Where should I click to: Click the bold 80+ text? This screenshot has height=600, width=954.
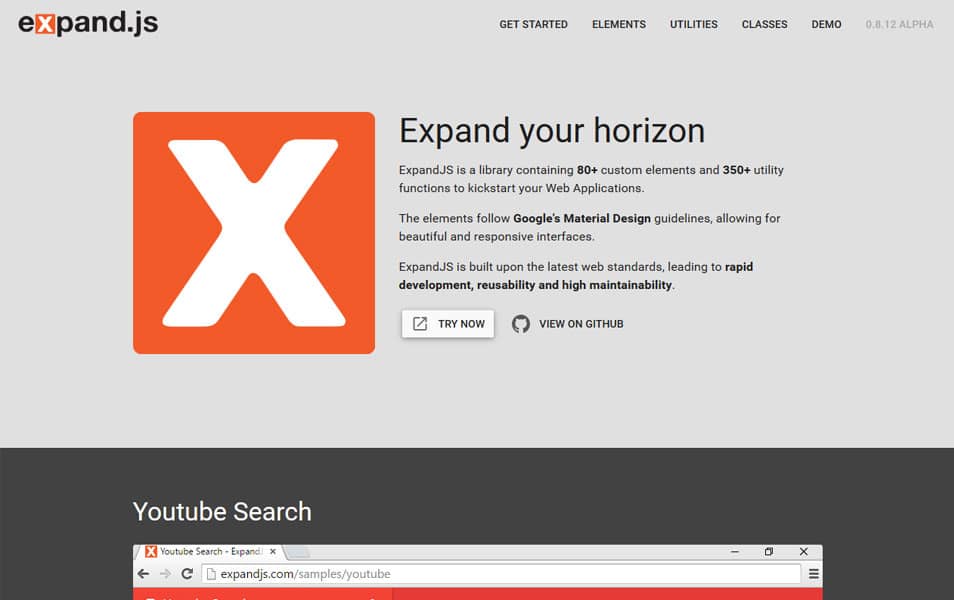[587, 170]
